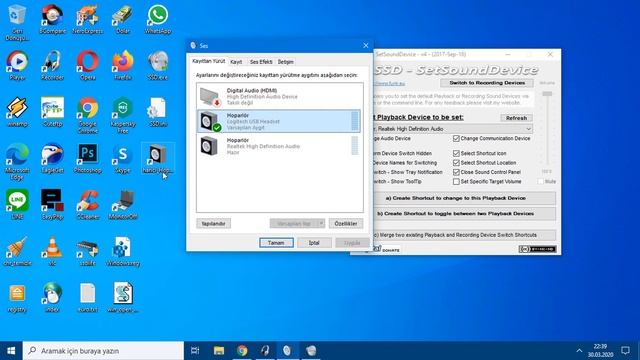Click the Player desktop shortcut
This screenshot has width=640, height=360.
(17, 64)
